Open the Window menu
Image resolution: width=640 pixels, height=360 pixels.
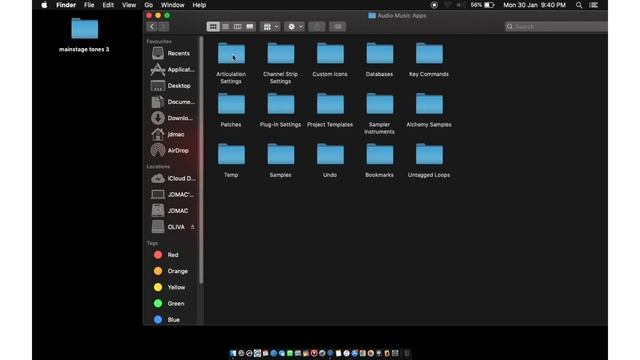[x=172, y=5]
